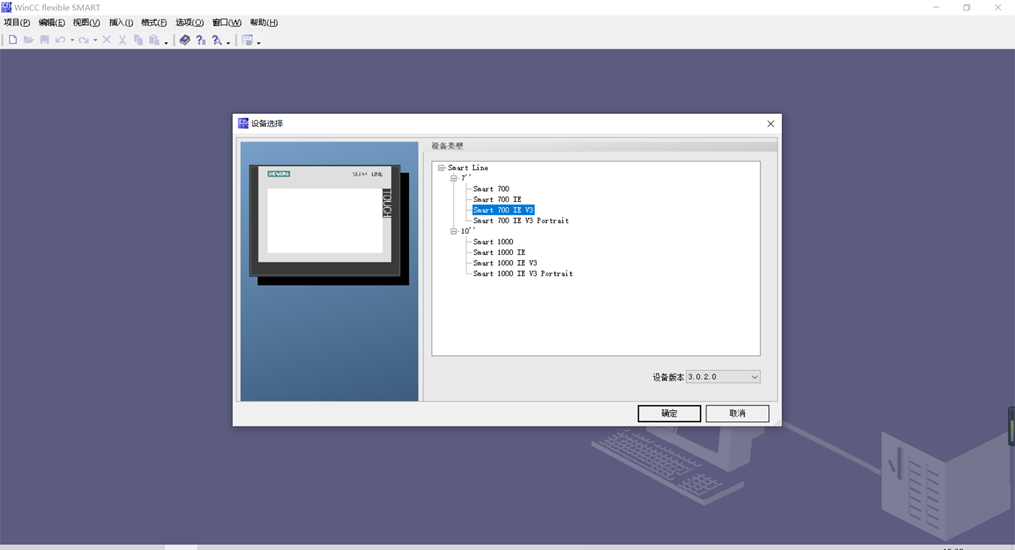Screen dimensions: 1015x550
Task: Click the 设备类型 section header
Action: [447, 146]
